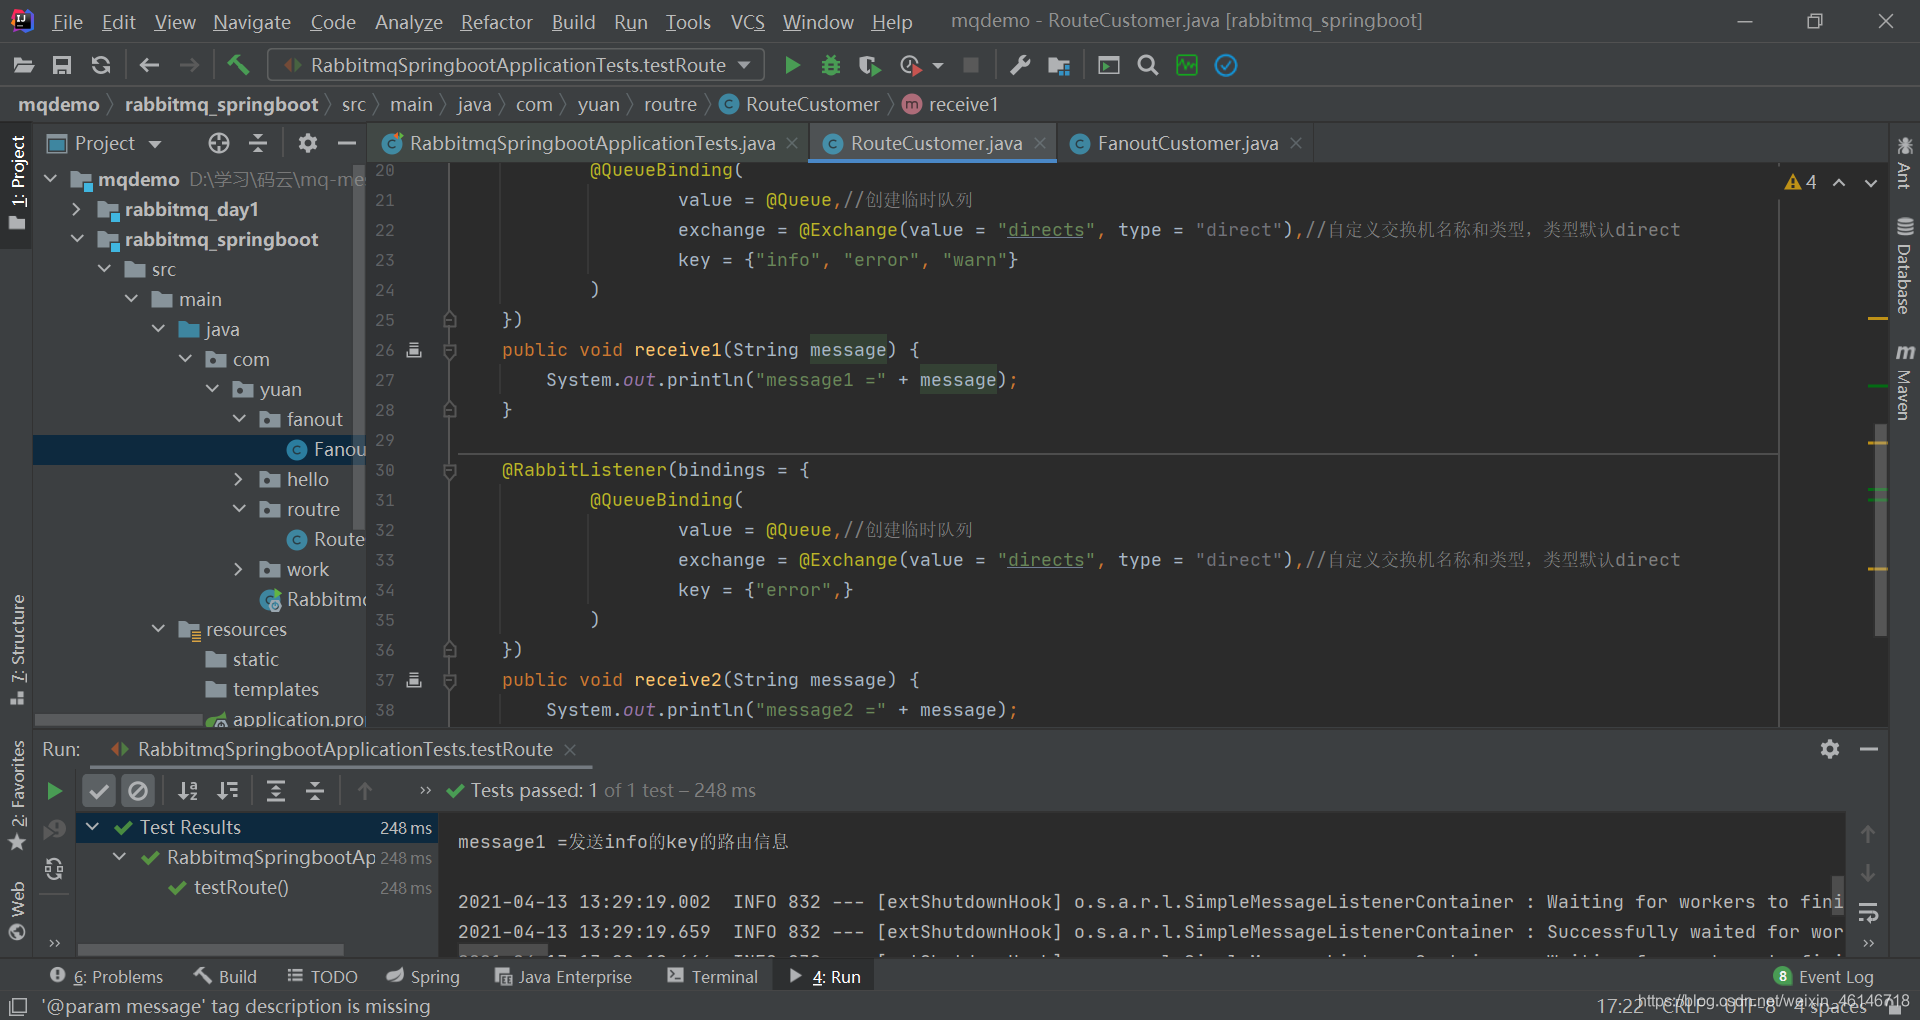Click the Synchronize refresh icon
This screenshot has height=1020, width=1920.
tap(101, 65)
